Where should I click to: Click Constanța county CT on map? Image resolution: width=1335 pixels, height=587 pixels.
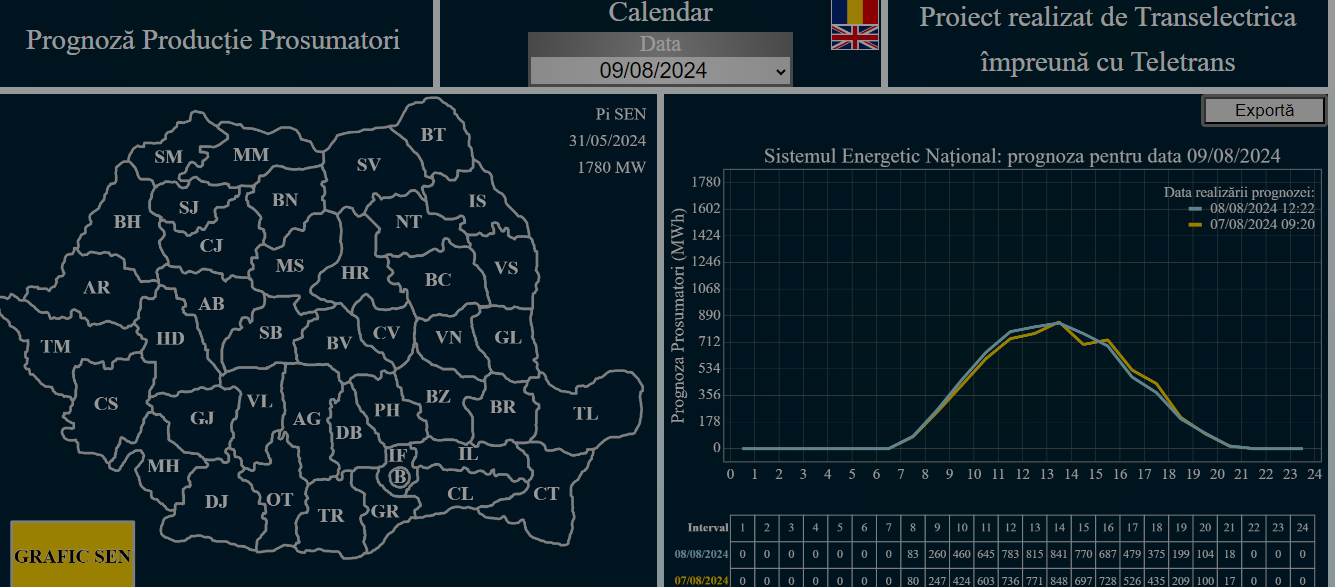point(546,493)
